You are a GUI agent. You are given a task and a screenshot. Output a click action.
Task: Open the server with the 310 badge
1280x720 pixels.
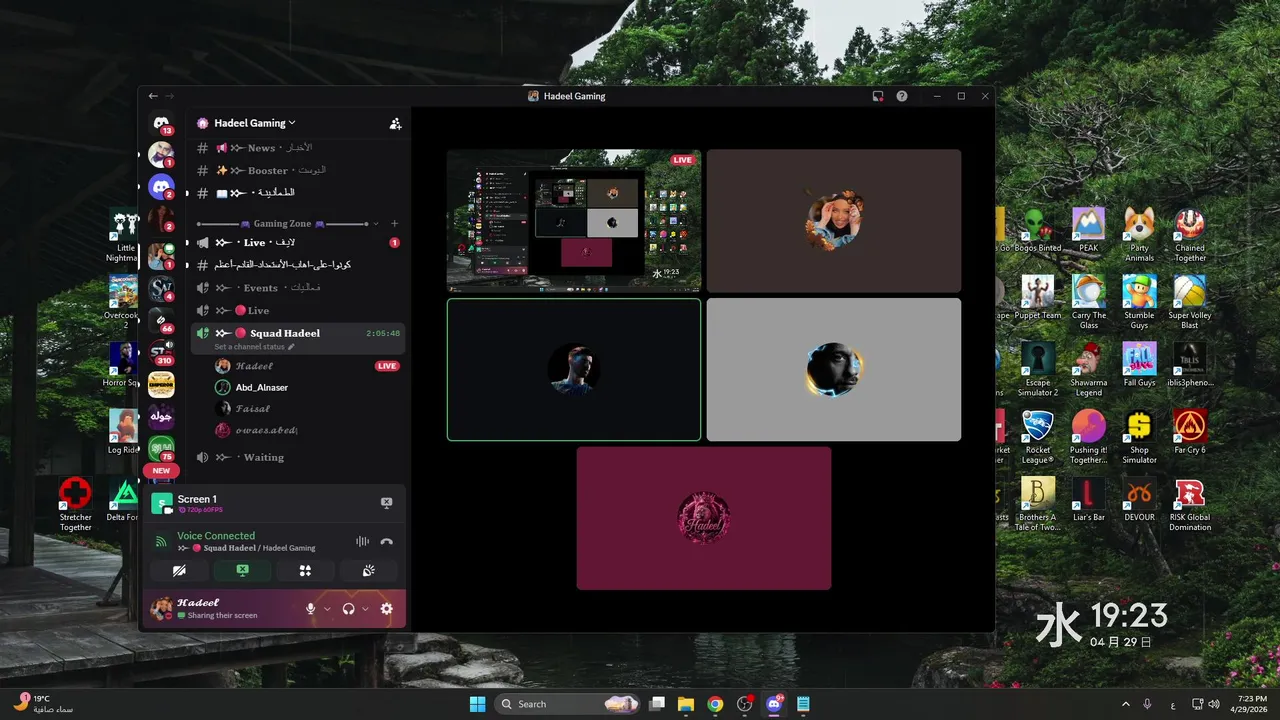[160, 352]
